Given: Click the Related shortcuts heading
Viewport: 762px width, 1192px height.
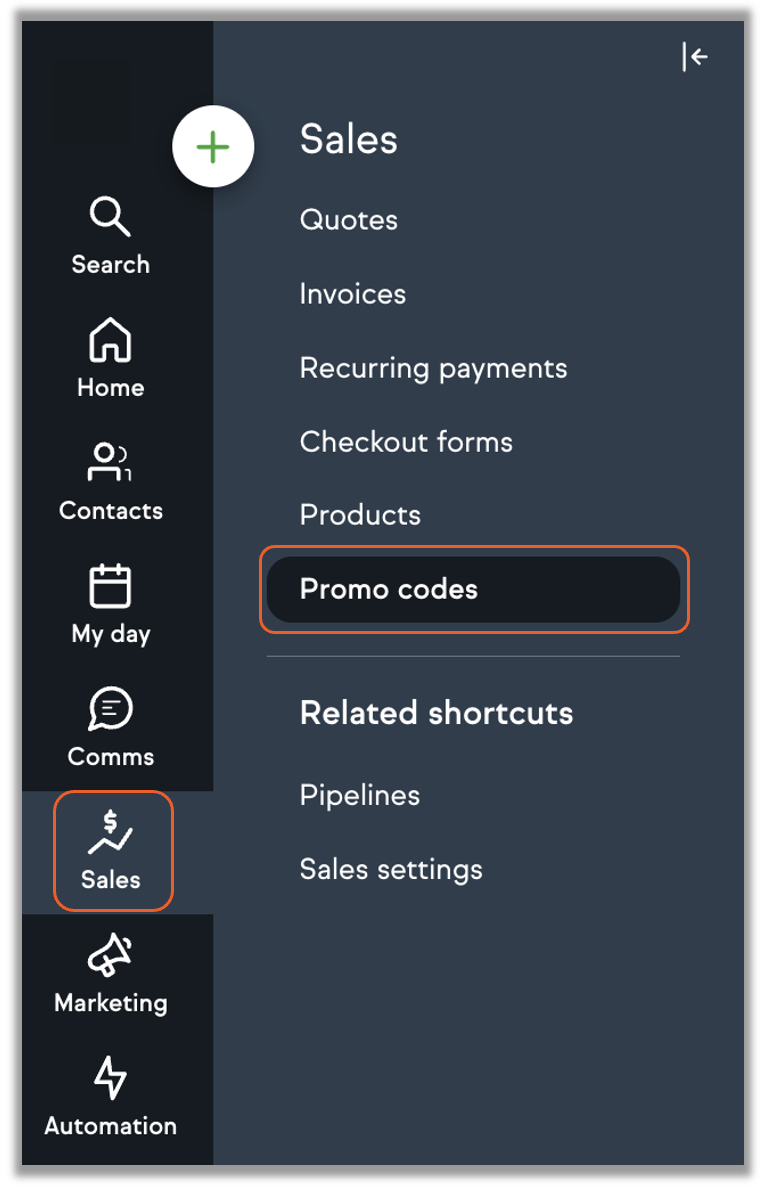Looking at the screenshot, I should pyautogui.click(x=437, y=713).
